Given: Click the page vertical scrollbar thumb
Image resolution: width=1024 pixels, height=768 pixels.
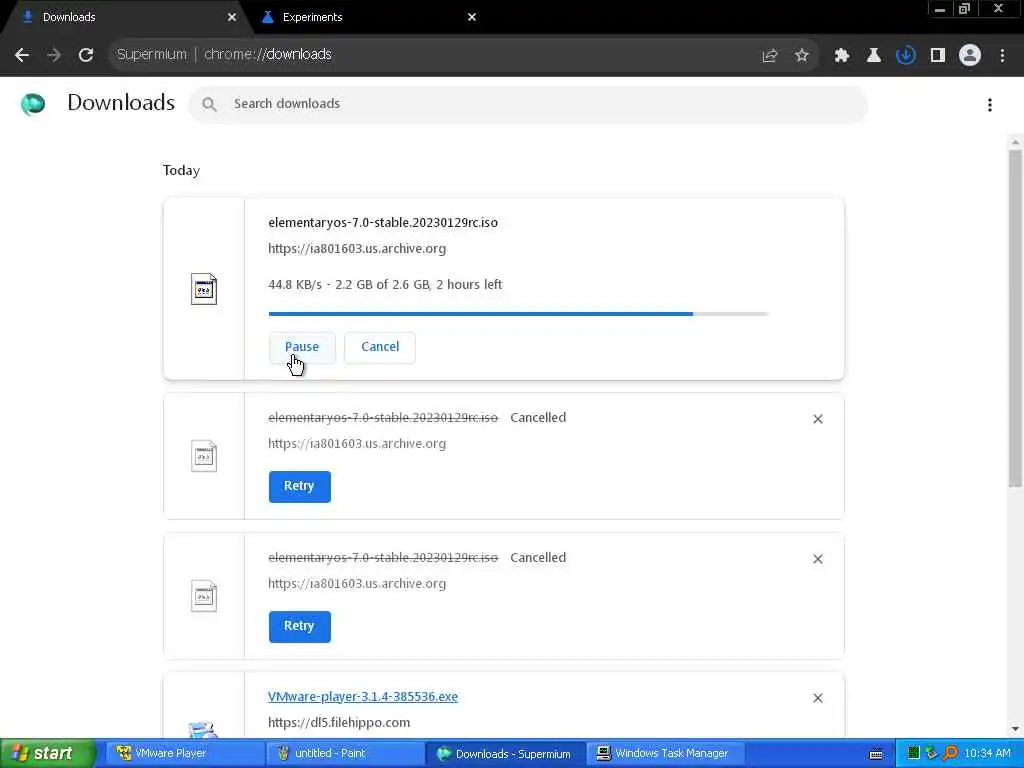Looking at the screenshot, I should [x=1015, y=318].
